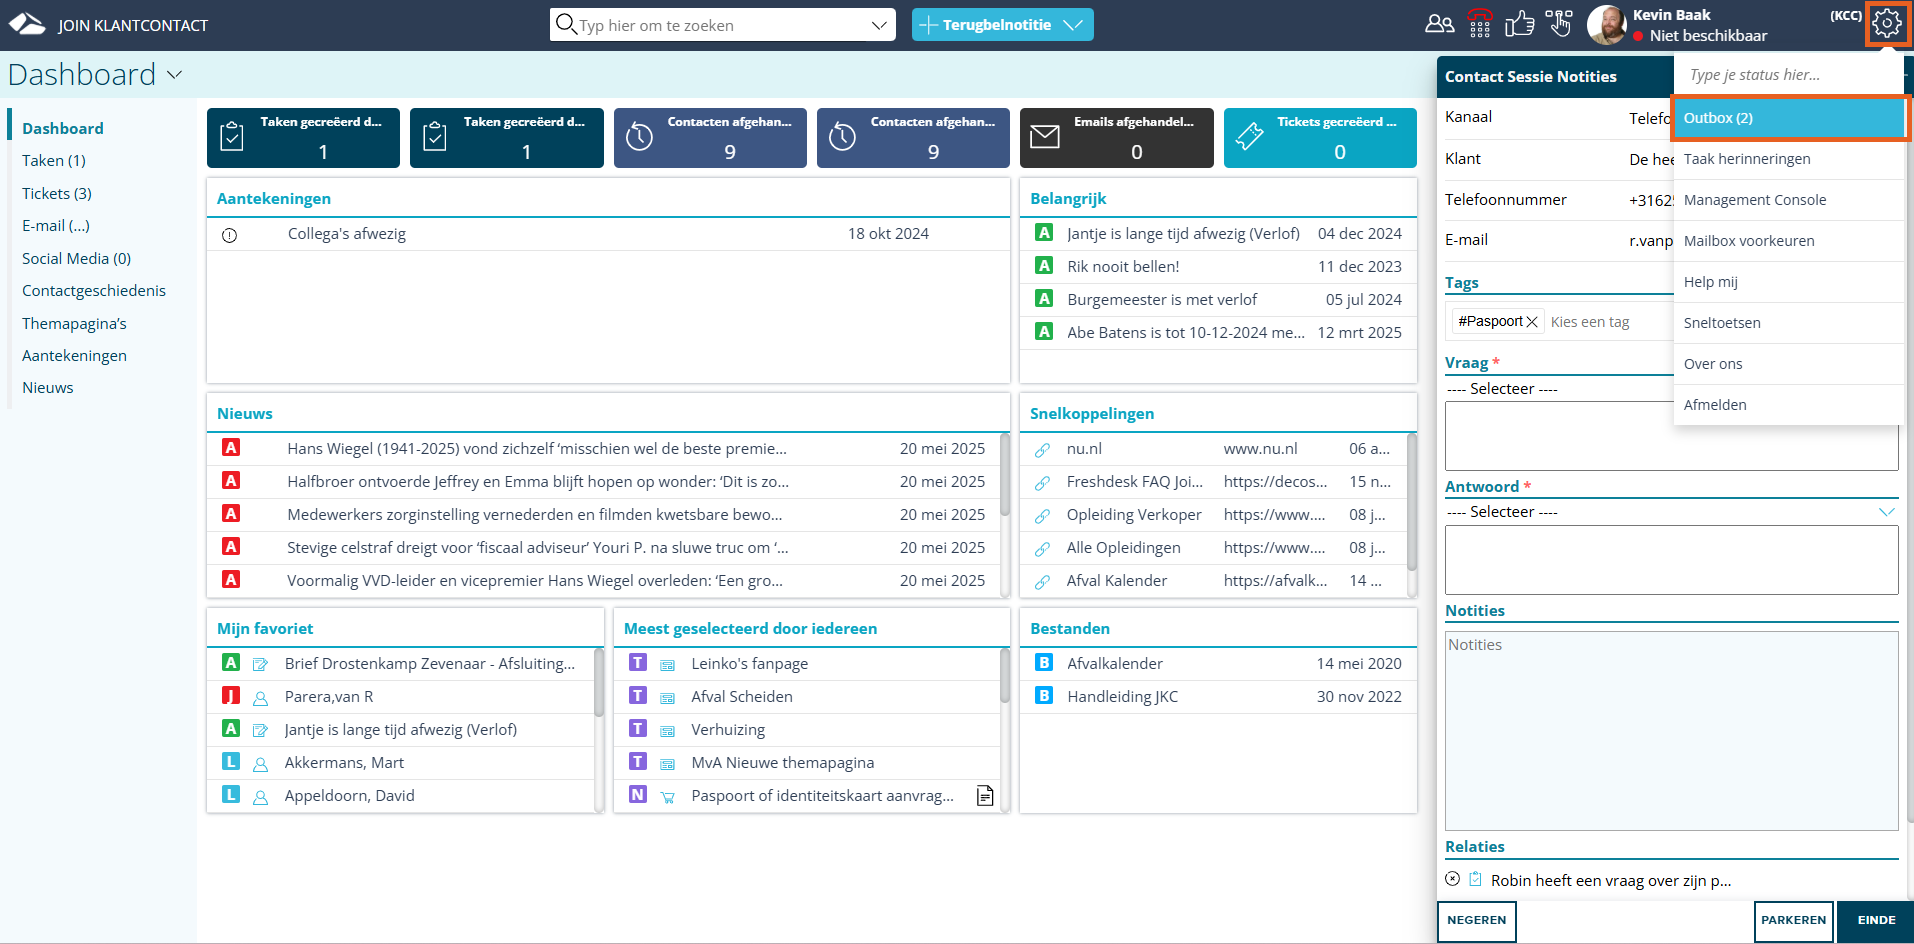Click the first Taken gecreëerd clipboard icon

[231, 137]
